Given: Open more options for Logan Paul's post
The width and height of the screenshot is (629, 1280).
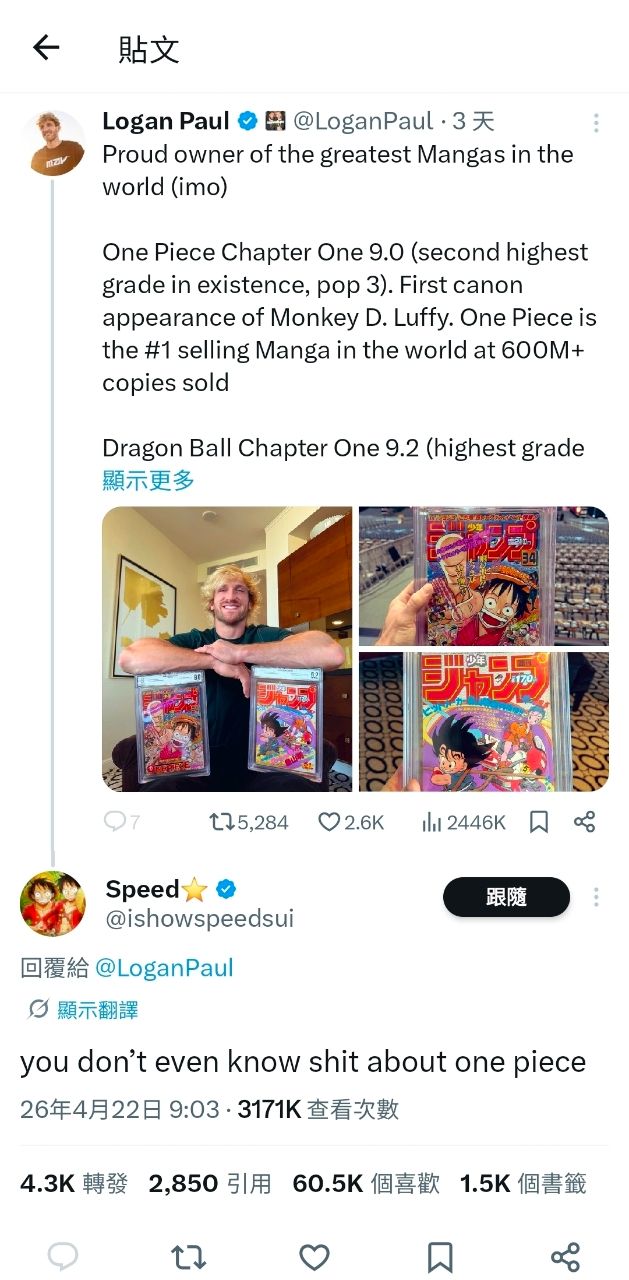Looking at the screenshot, I should [596, 123].
